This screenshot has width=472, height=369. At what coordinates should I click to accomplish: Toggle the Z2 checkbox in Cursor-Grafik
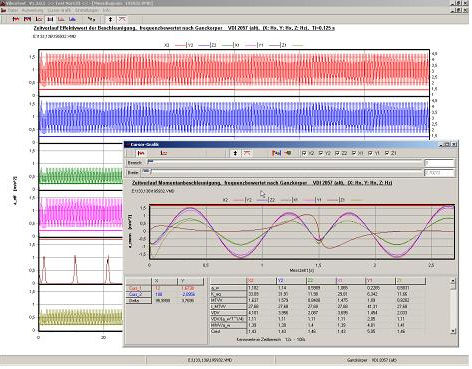point(337,153)
